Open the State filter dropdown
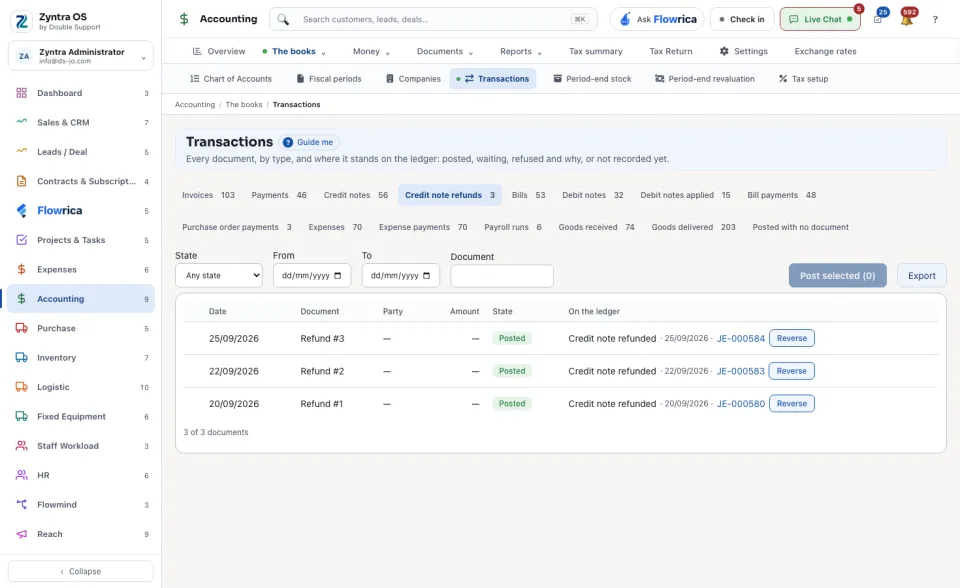Screen dimensions: 960x588 (219, 276)
